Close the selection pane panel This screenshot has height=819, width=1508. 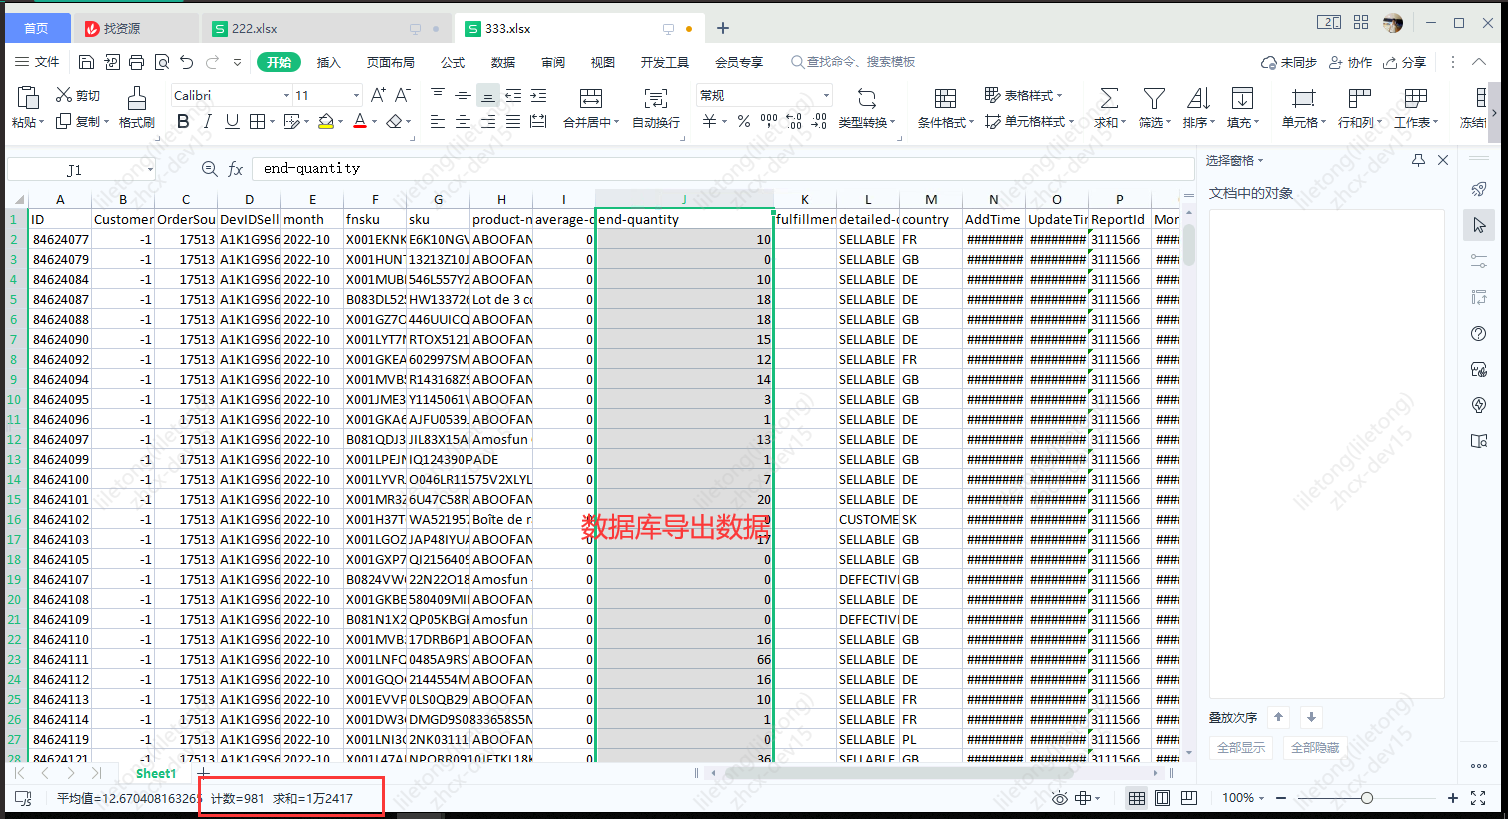(1443, 160)
